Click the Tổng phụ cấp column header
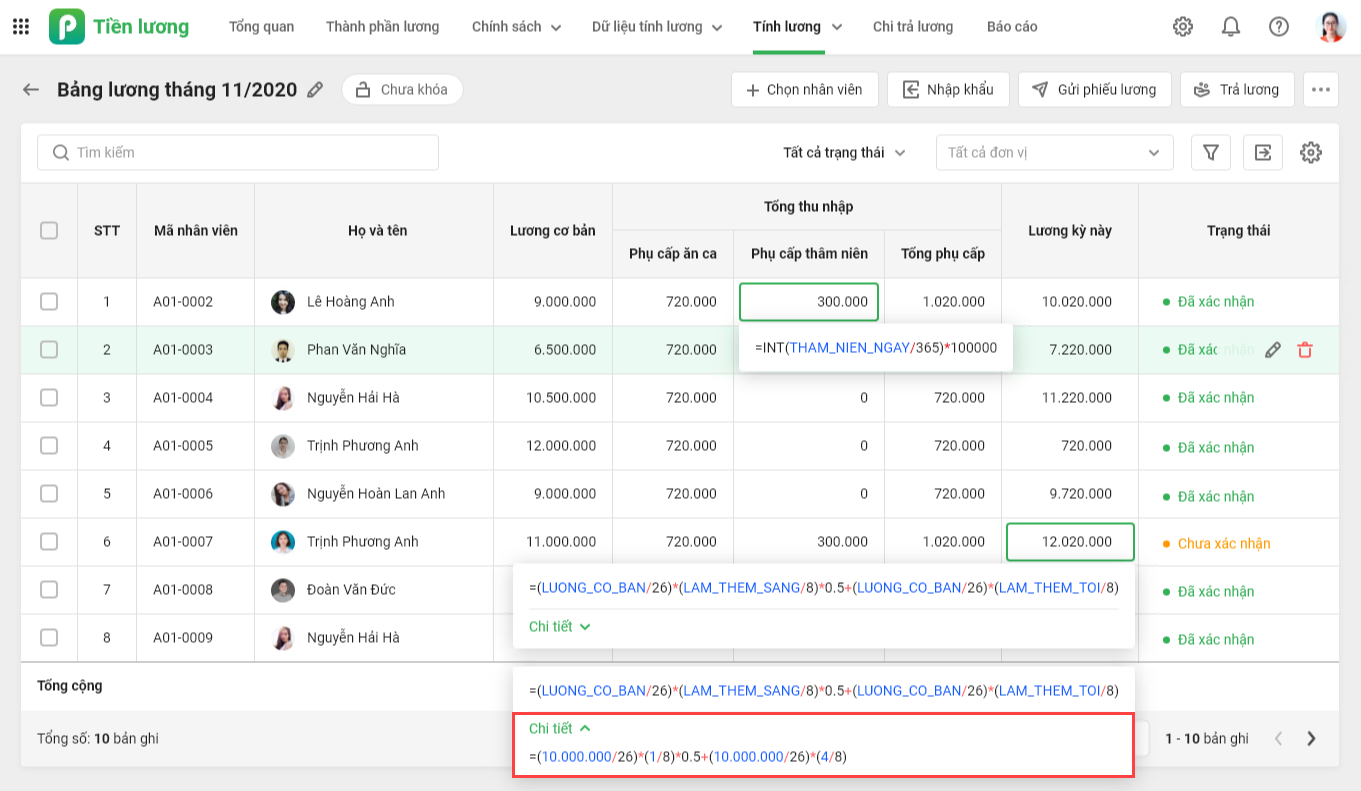This screenshot has height=791, width=1361. click(943, 254)
